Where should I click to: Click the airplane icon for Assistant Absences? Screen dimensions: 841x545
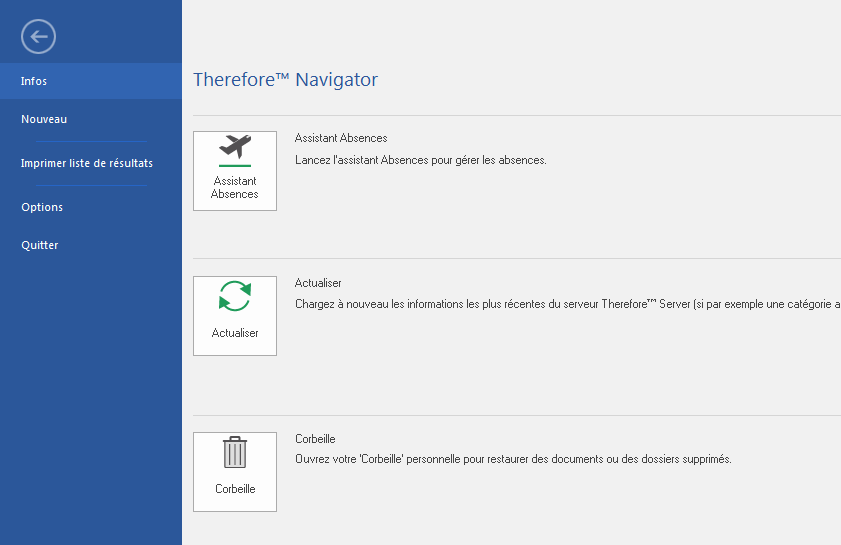coord(235,148)
